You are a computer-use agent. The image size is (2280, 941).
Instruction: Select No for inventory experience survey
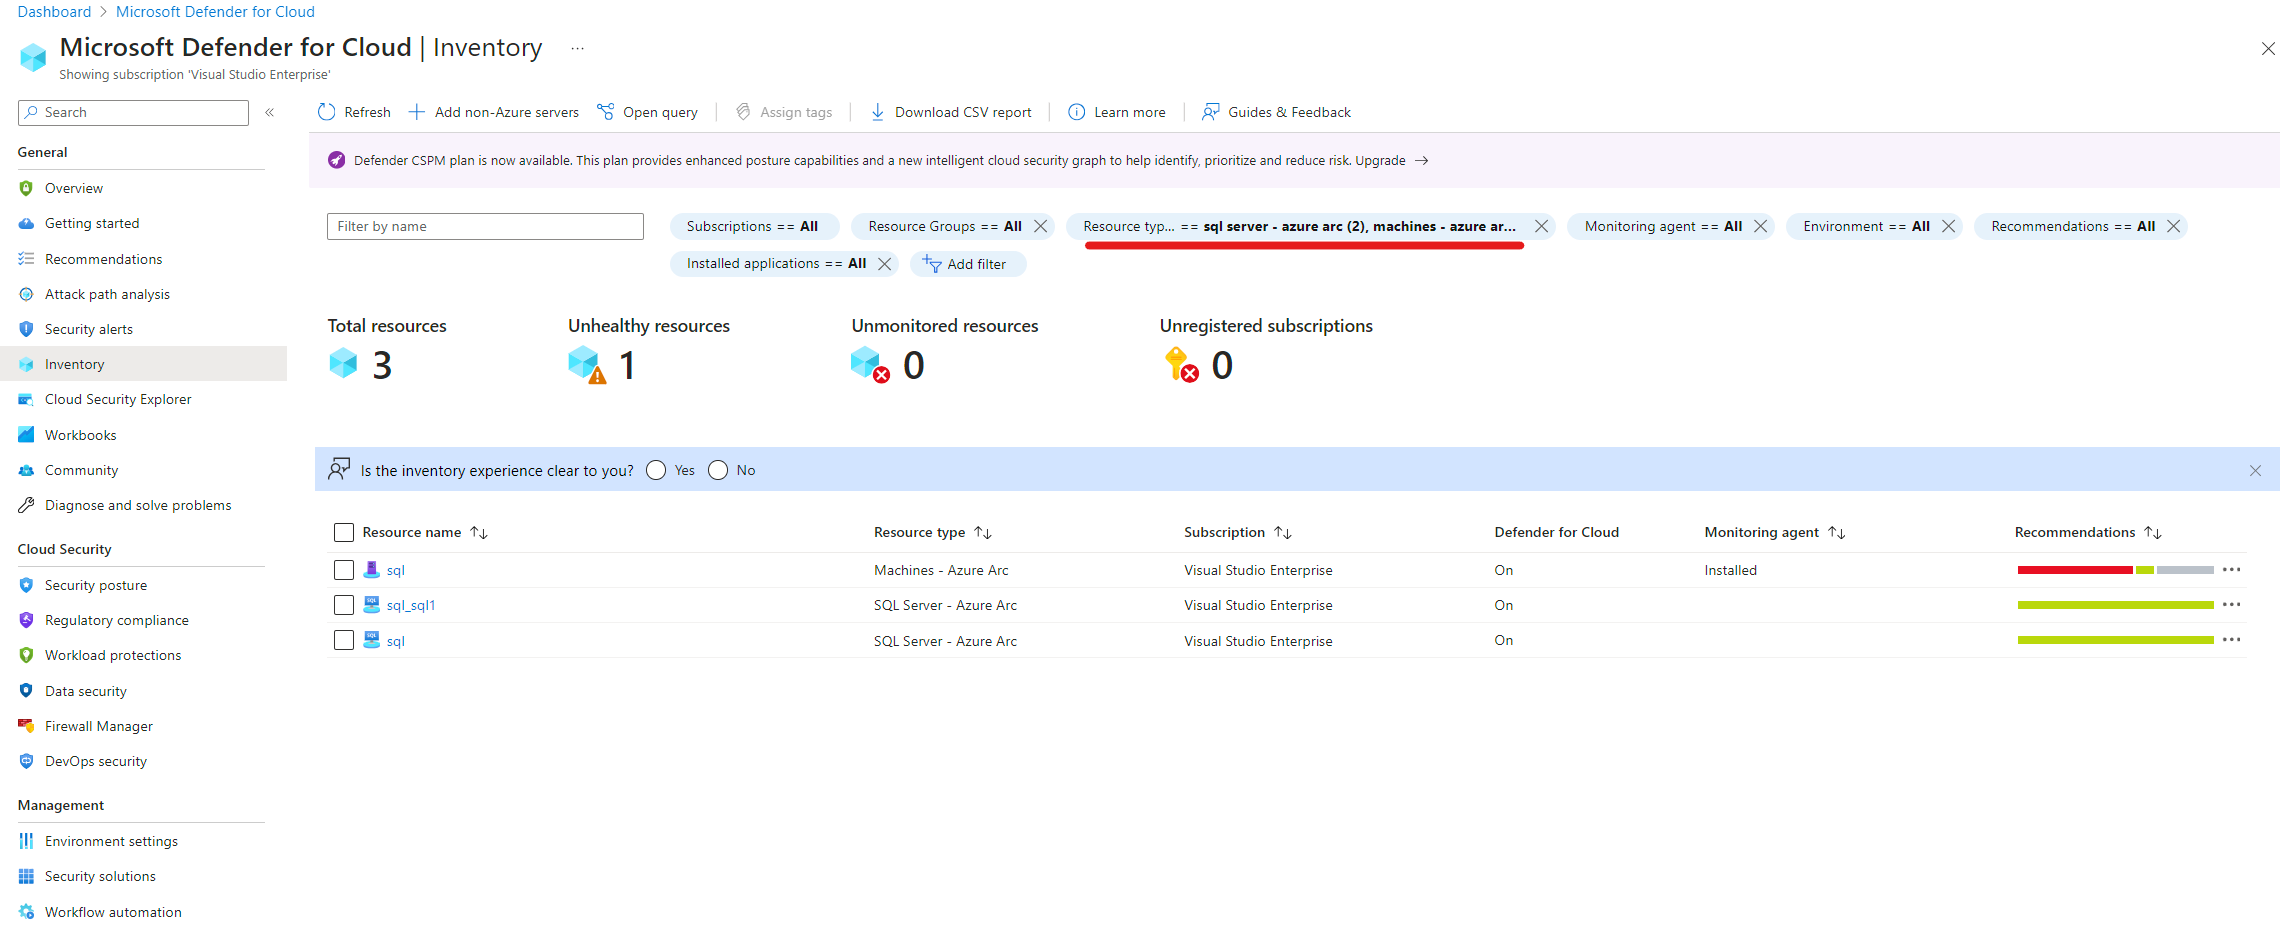coord(718,470)
